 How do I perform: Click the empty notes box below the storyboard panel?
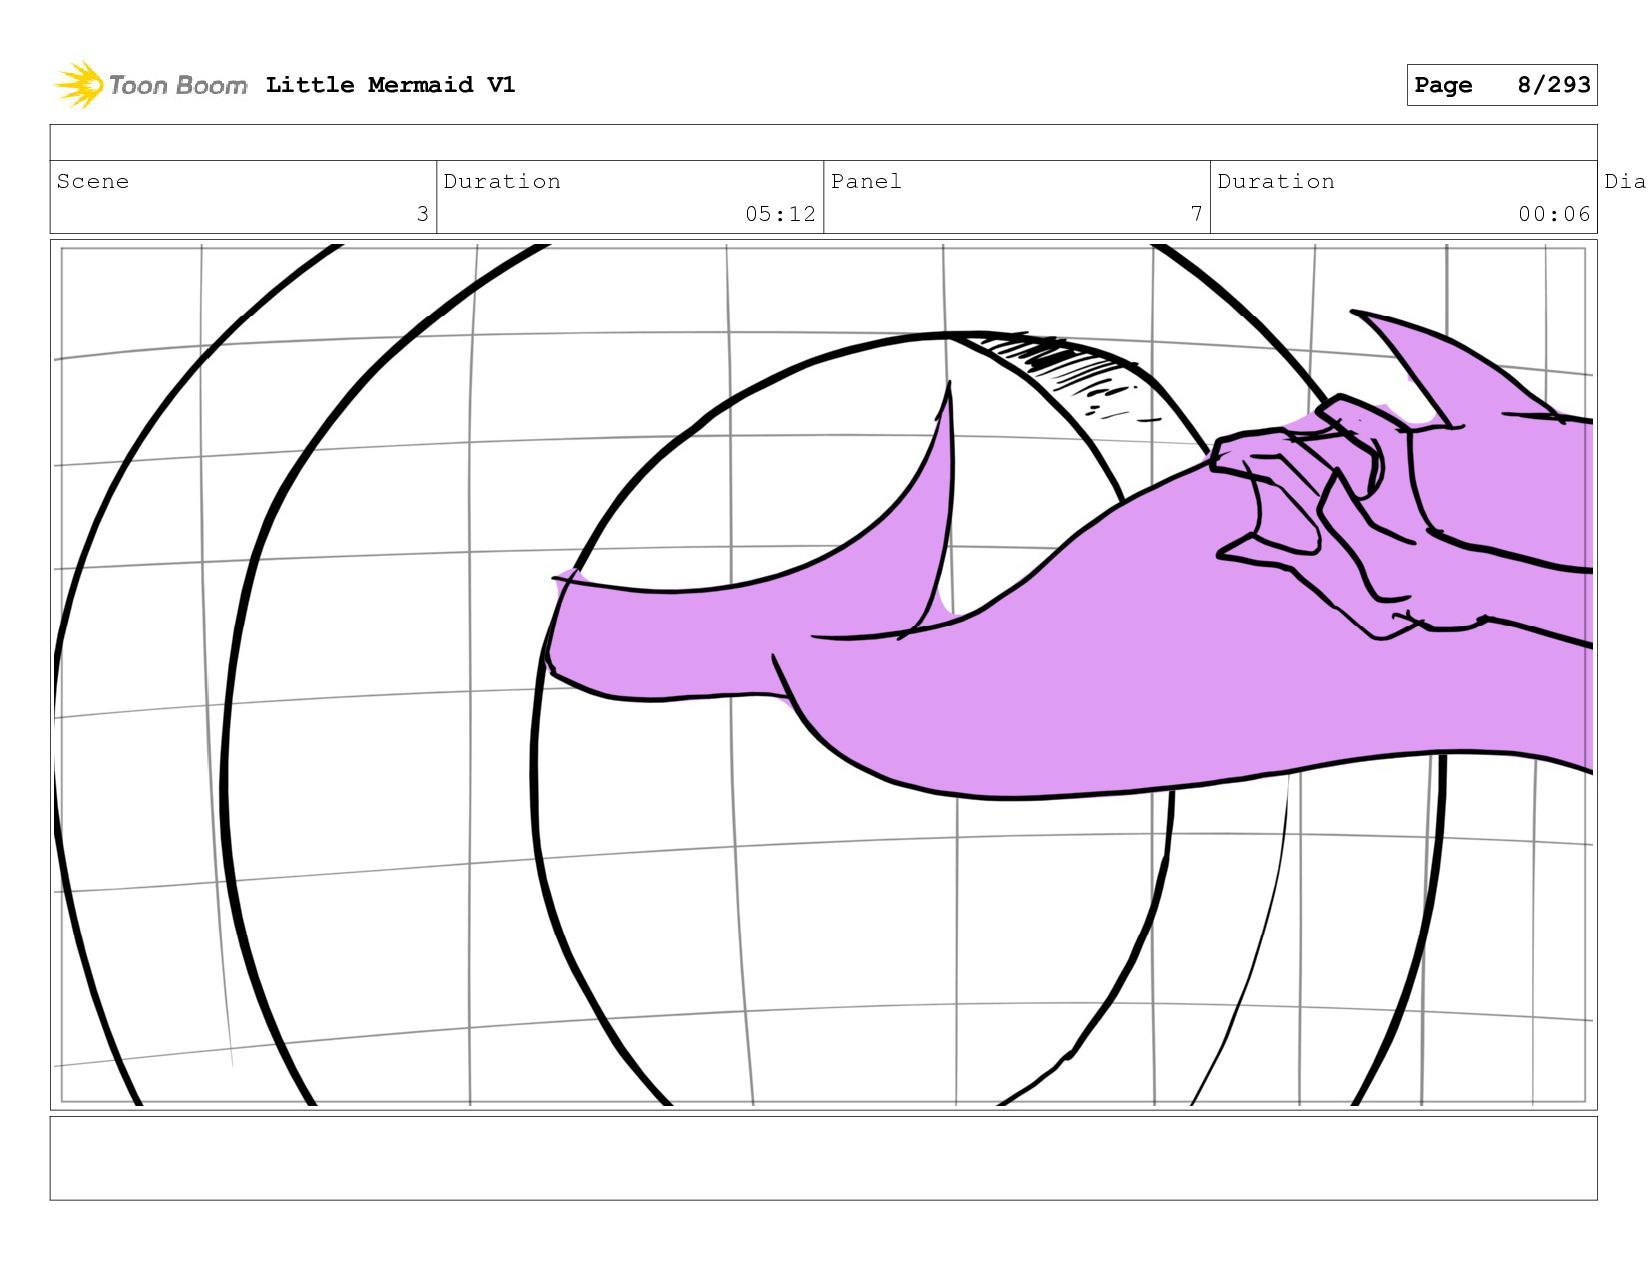tap(823, 1158)
